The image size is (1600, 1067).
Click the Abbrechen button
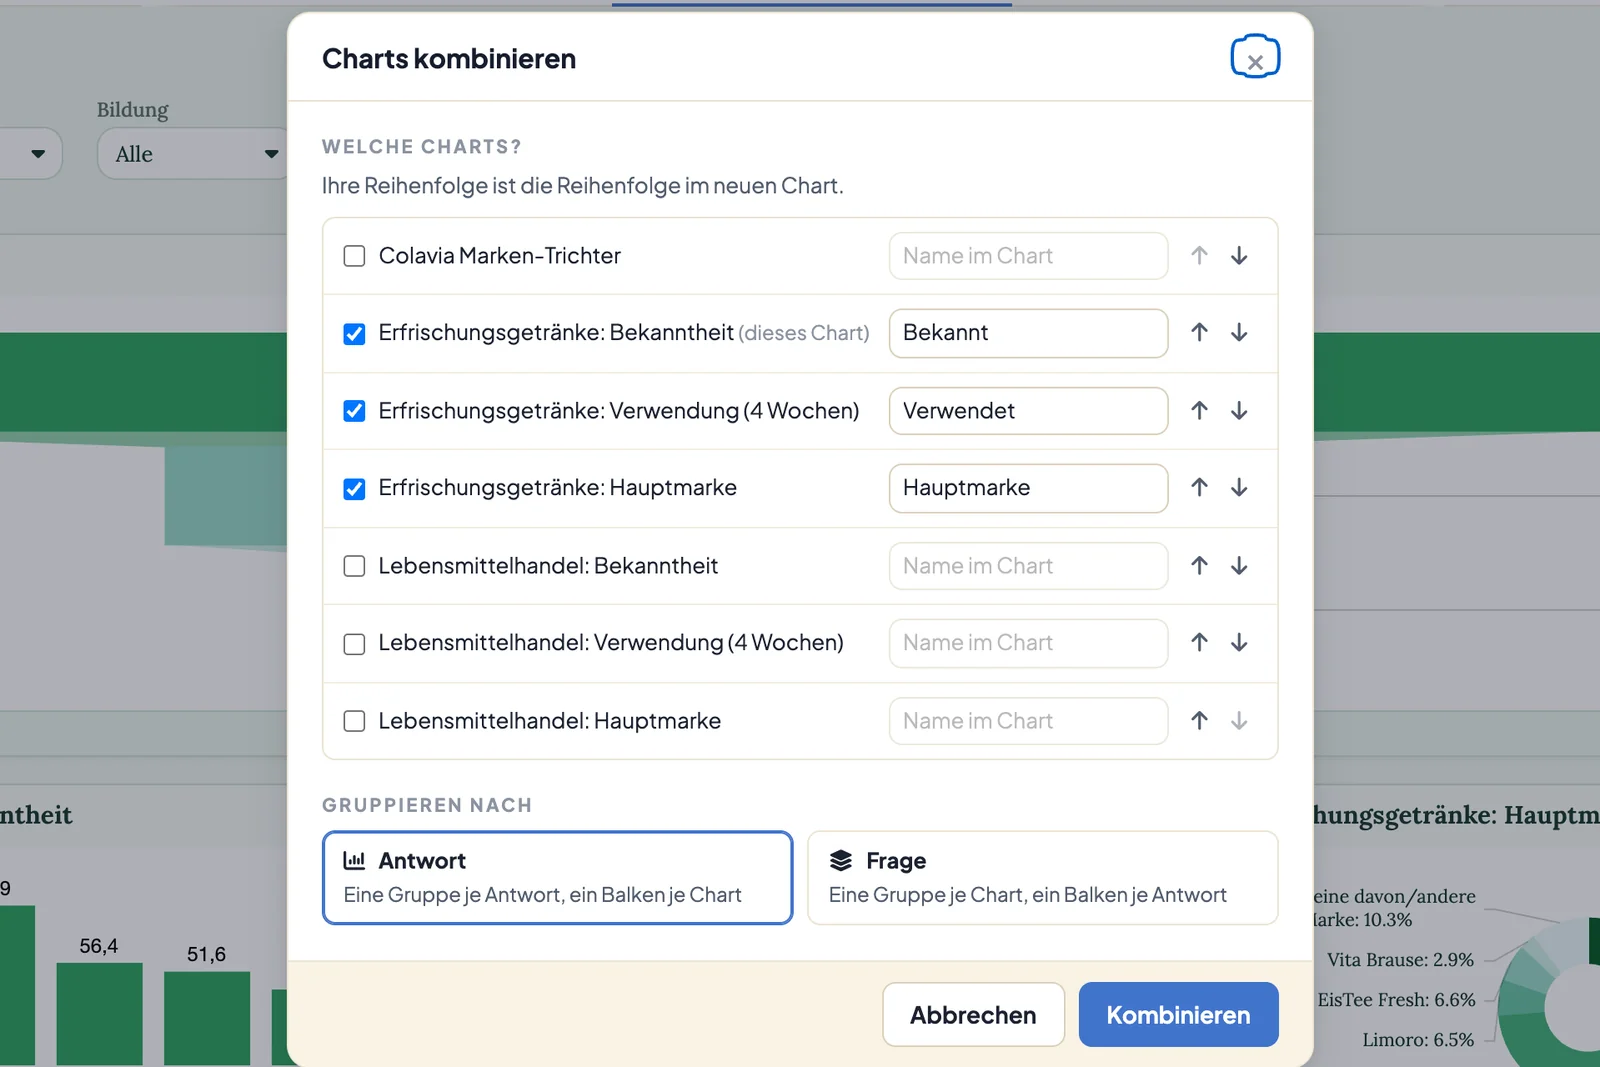(x=973, y=1015)
